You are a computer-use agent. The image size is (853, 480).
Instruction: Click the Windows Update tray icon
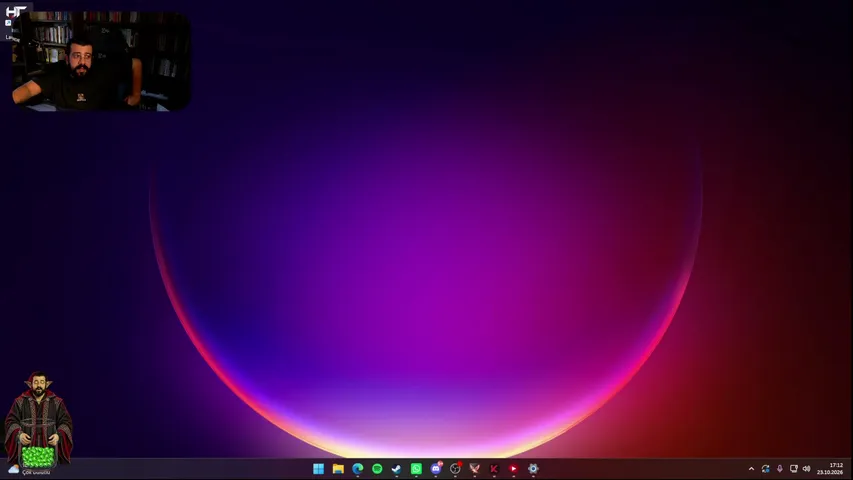[765, 469]
